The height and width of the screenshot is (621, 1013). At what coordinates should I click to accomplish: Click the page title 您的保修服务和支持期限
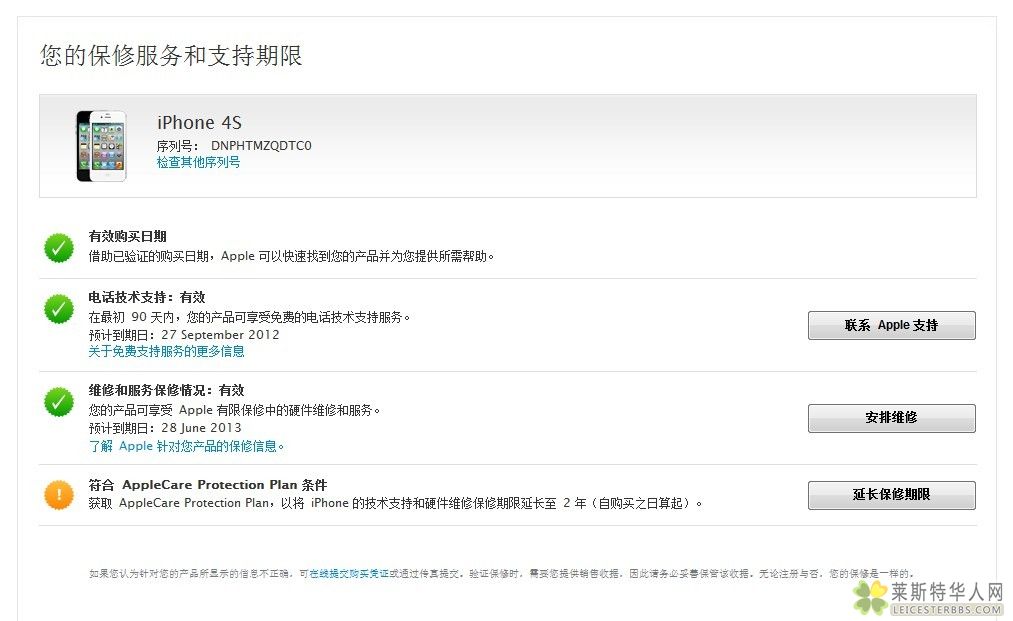[x=171, y=56]
